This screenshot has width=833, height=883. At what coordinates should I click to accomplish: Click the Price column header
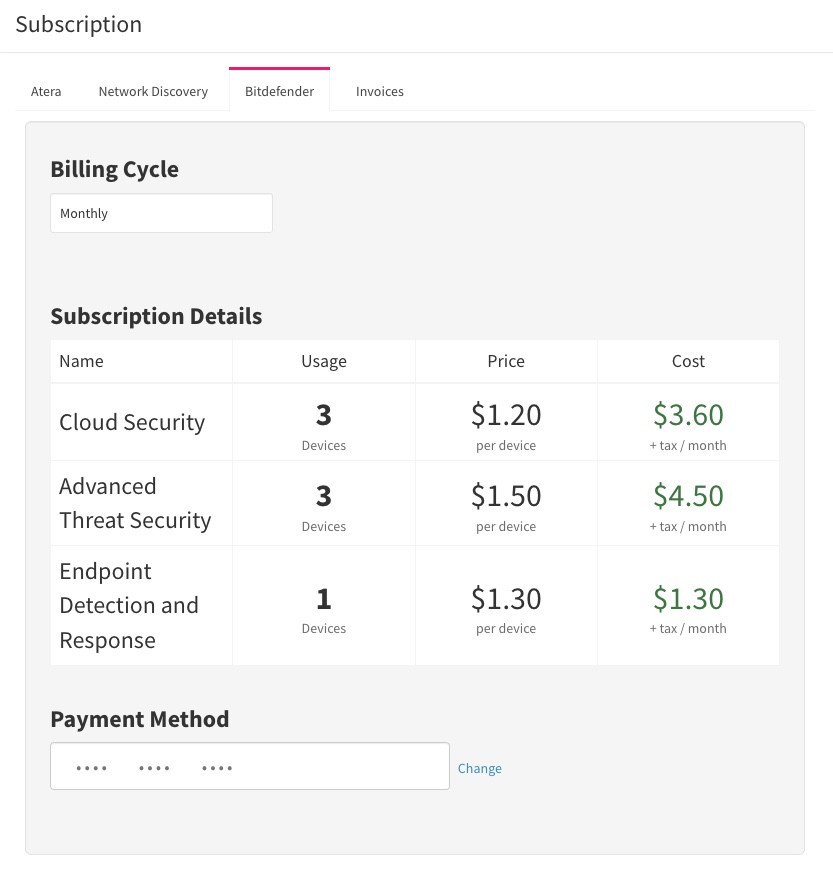(506, 361)
